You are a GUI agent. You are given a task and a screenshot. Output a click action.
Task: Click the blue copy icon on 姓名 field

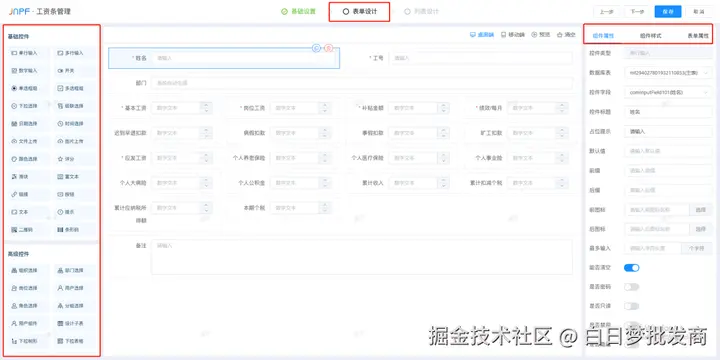click(x=316, y=48)
